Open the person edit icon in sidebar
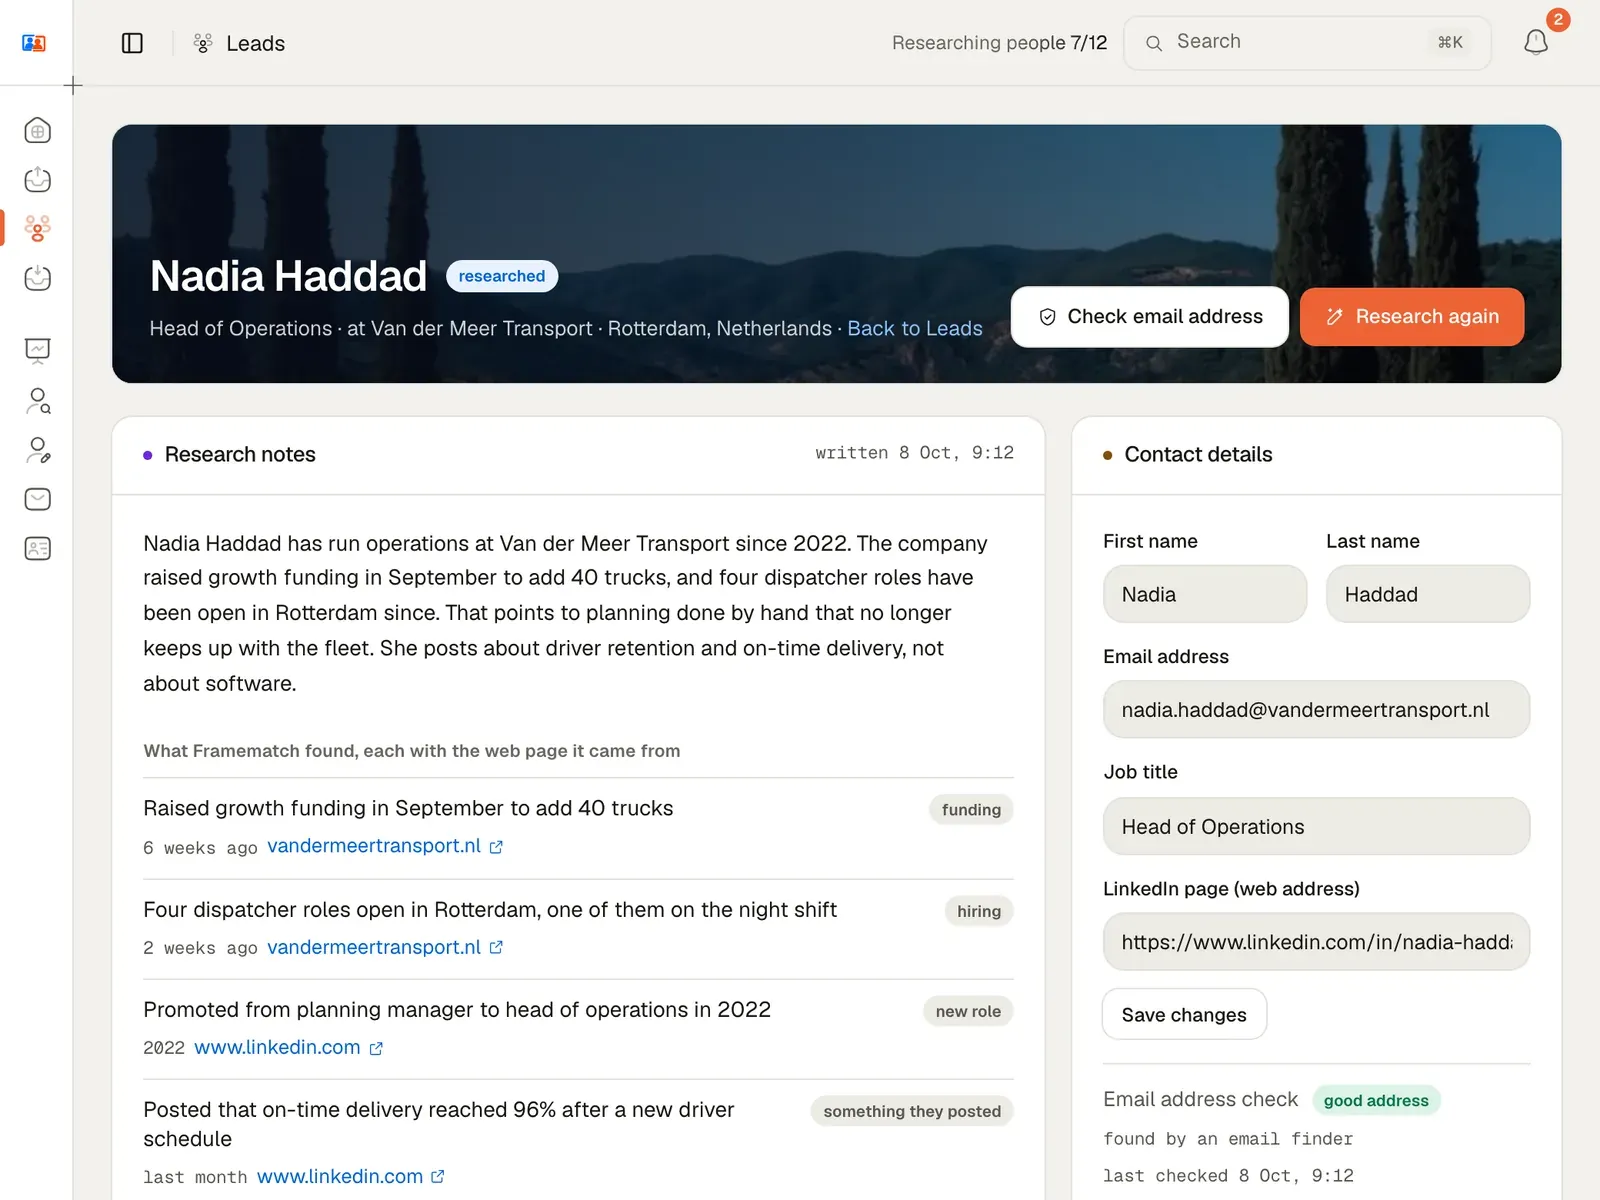Screen dimensions: 1600x1200 click(37, 450)
